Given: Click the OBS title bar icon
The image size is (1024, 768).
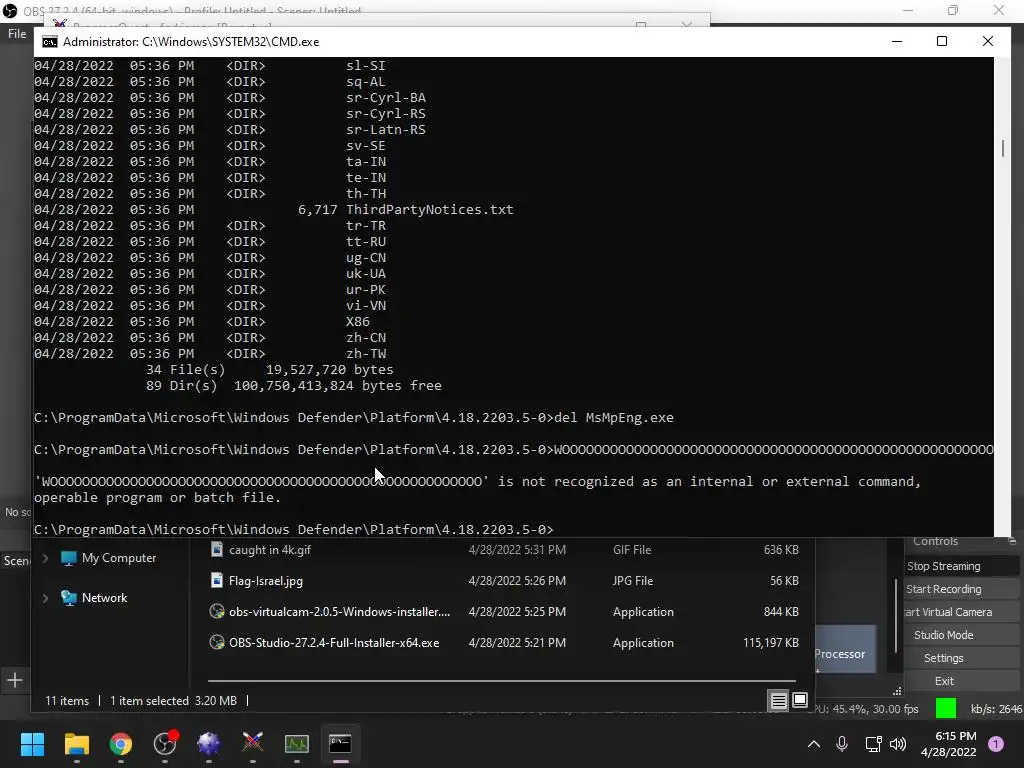Looking at the screenshot, I should click(x=10, y=11).
